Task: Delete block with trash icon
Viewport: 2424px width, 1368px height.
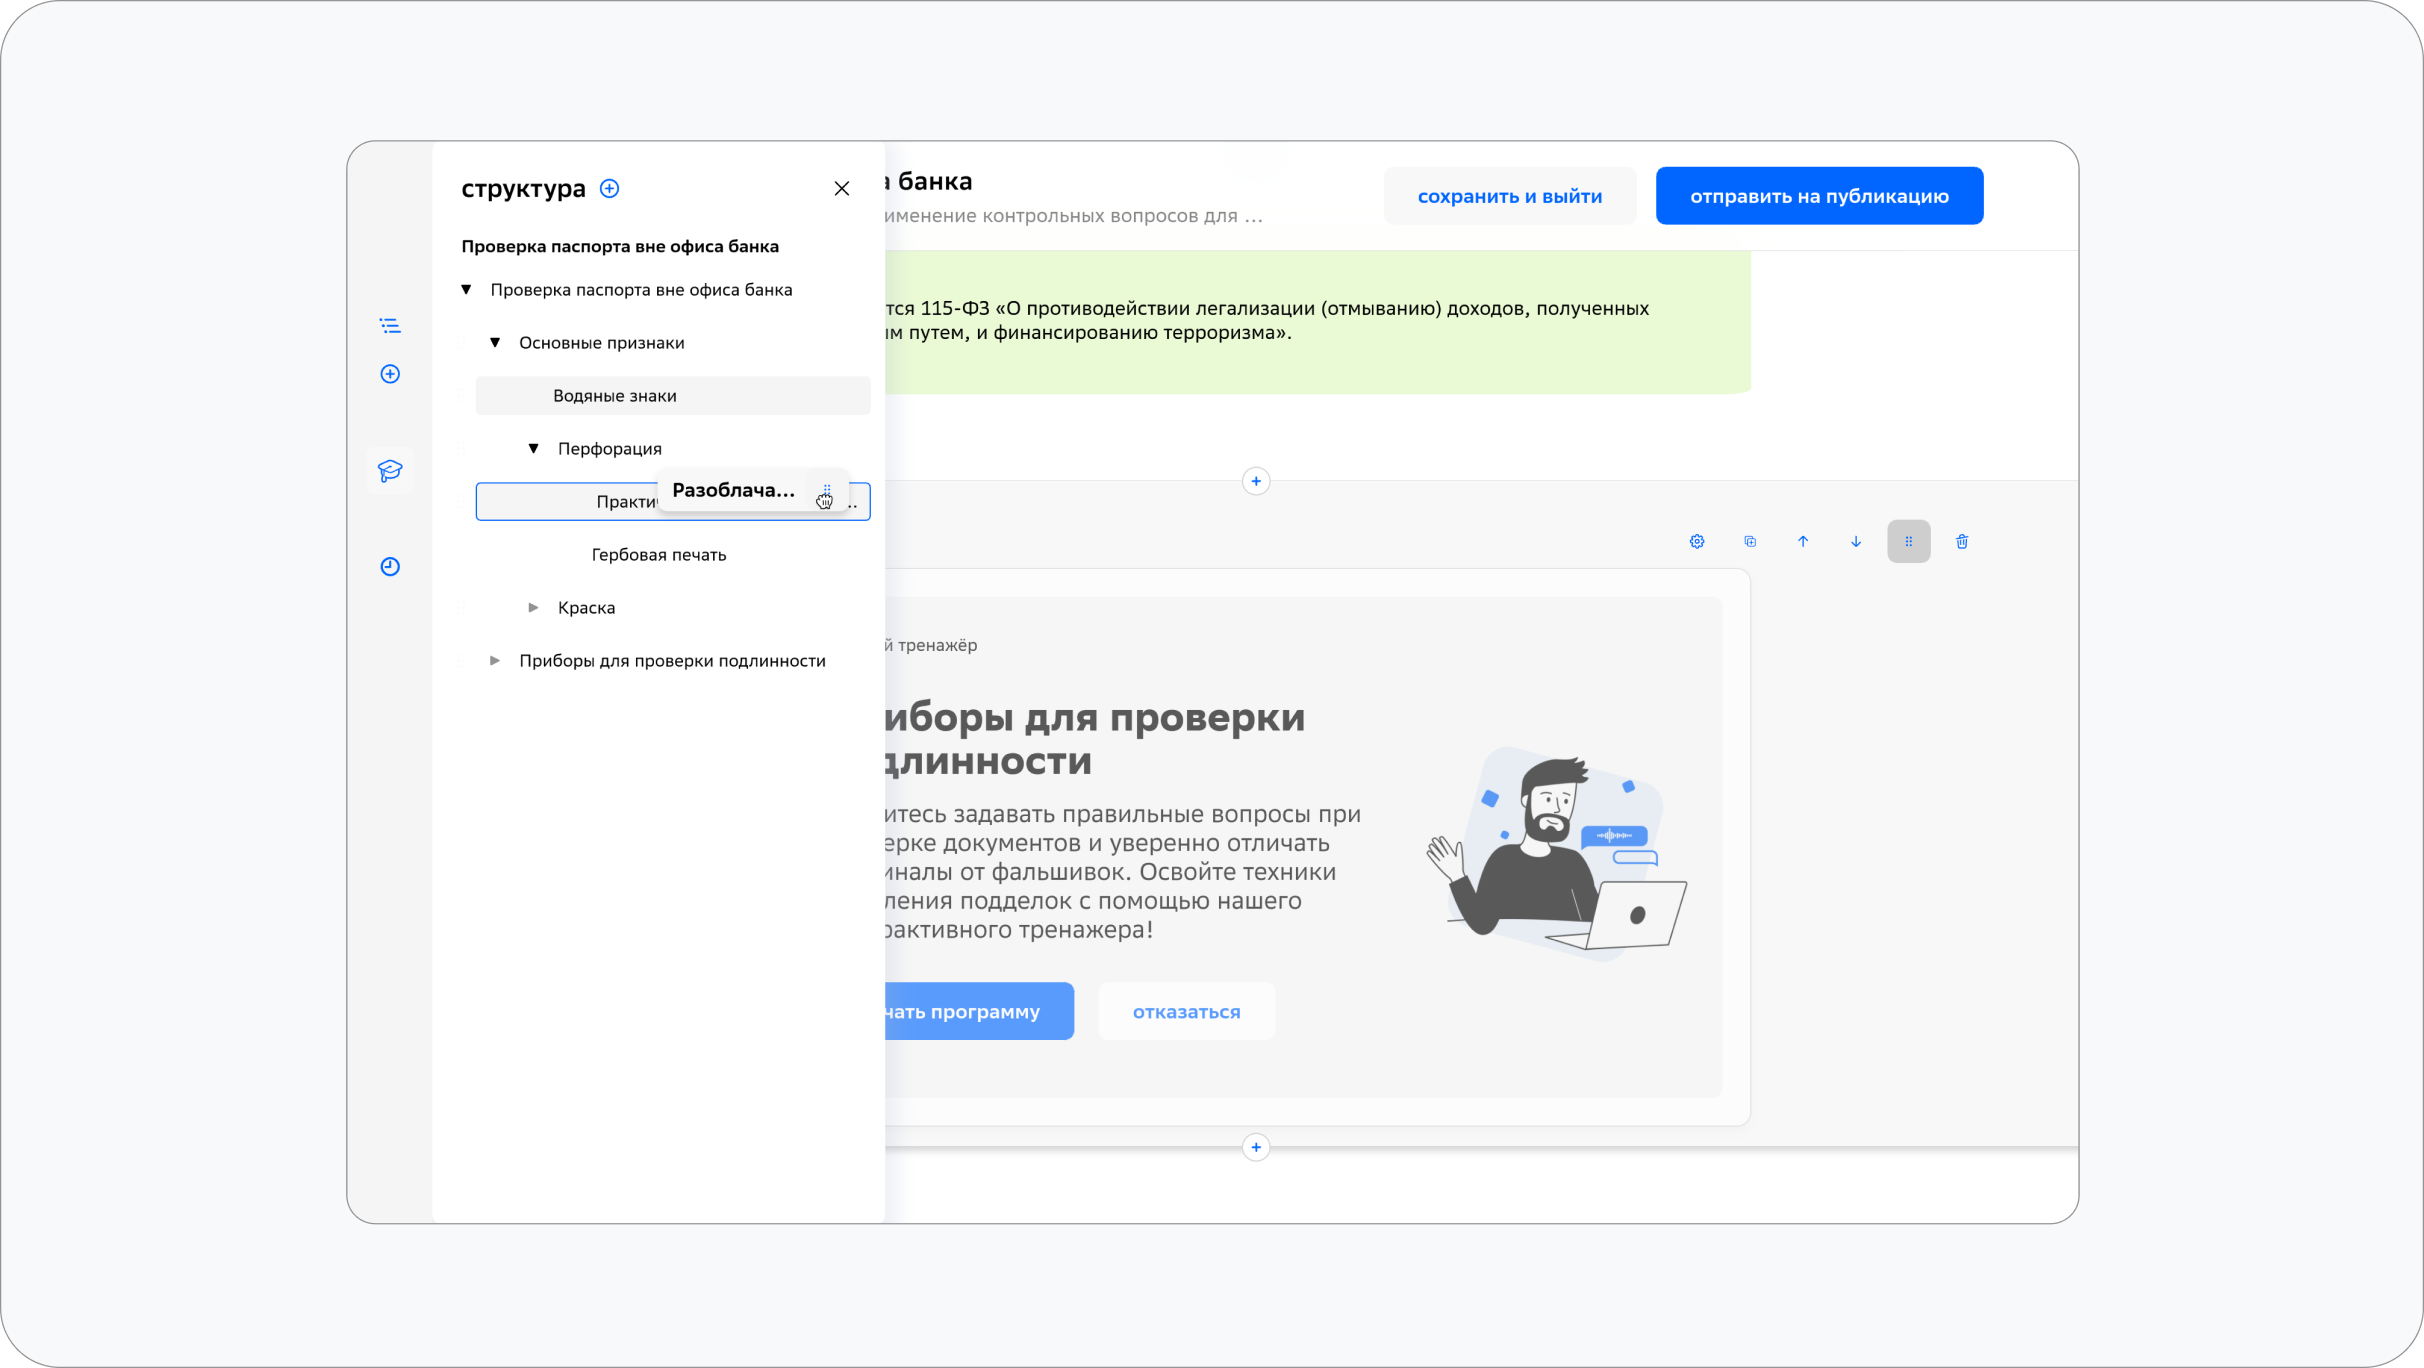Action: (x=1962, y=542)
